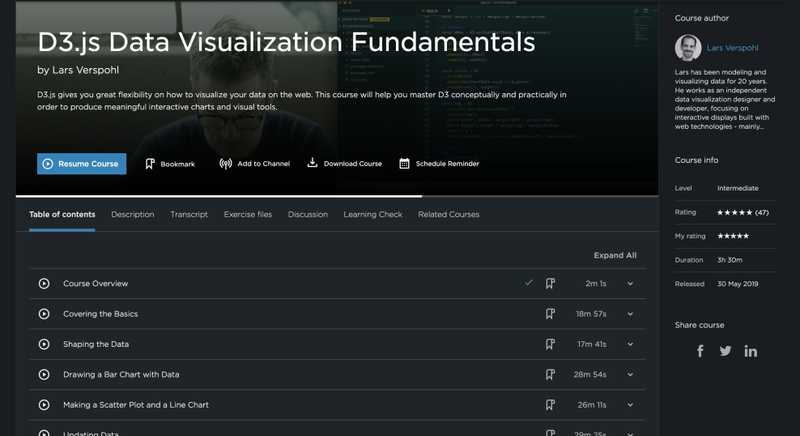Open Lars Verspohl author link
This screenshot has height=436, width=800.
click(732, 48)
